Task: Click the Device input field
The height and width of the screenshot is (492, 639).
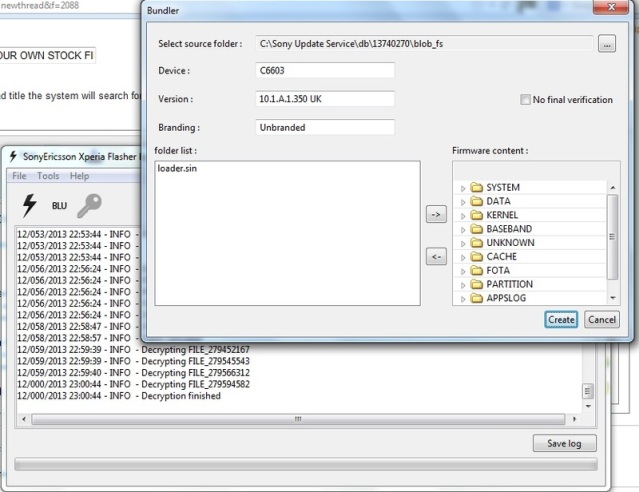Action: (325, 71)
